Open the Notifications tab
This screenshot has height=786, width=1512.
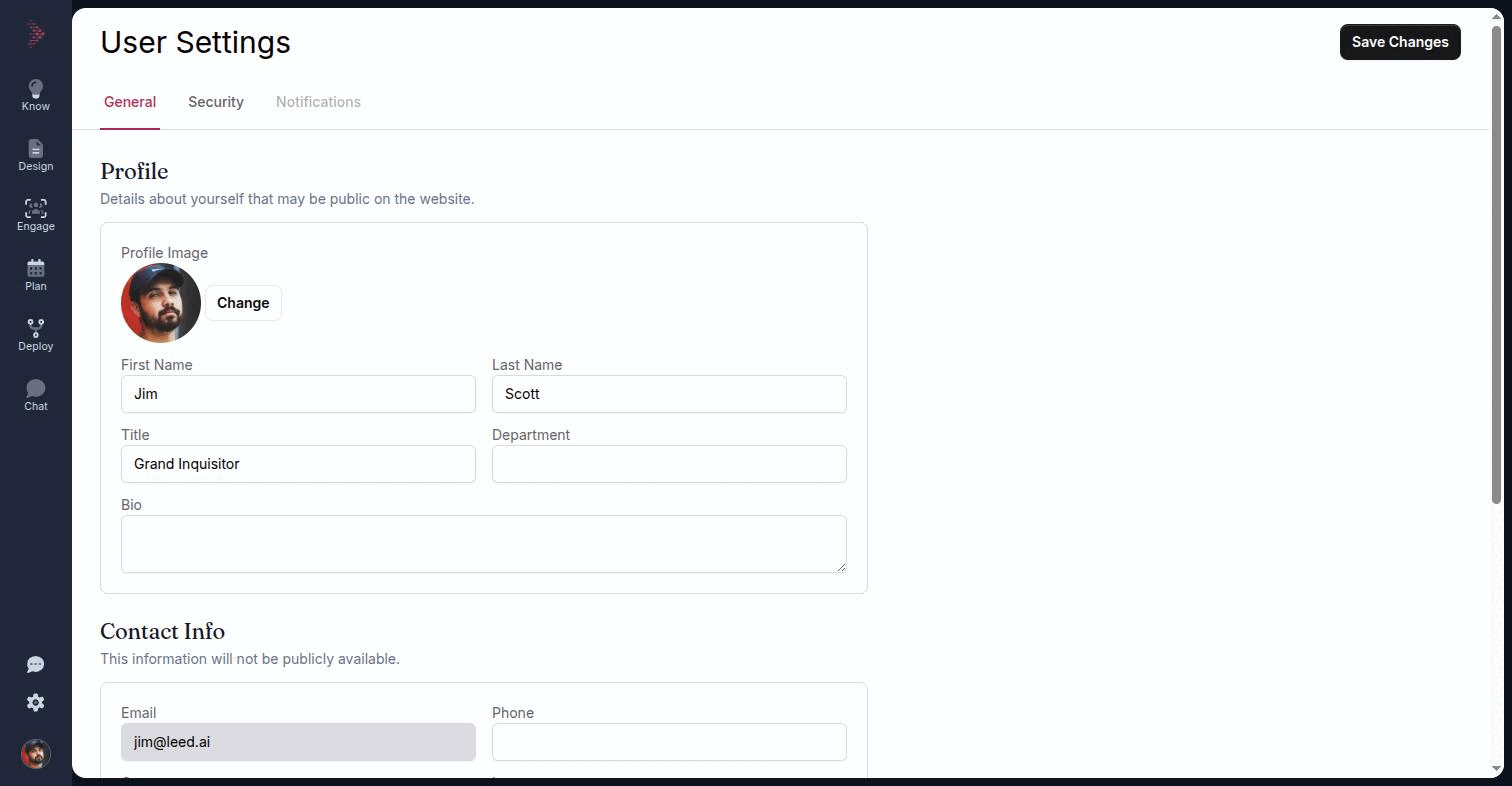click(x=318, y=102)
